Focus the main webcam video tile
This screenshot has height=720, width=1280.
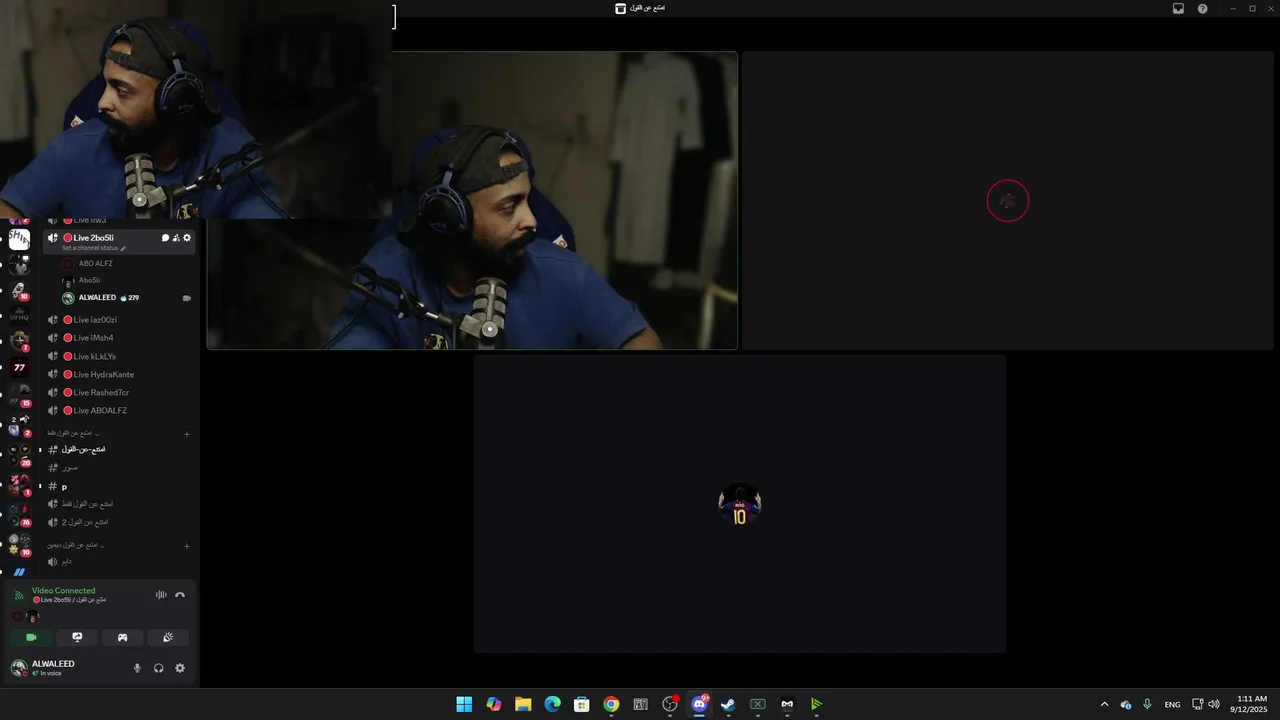472,200
